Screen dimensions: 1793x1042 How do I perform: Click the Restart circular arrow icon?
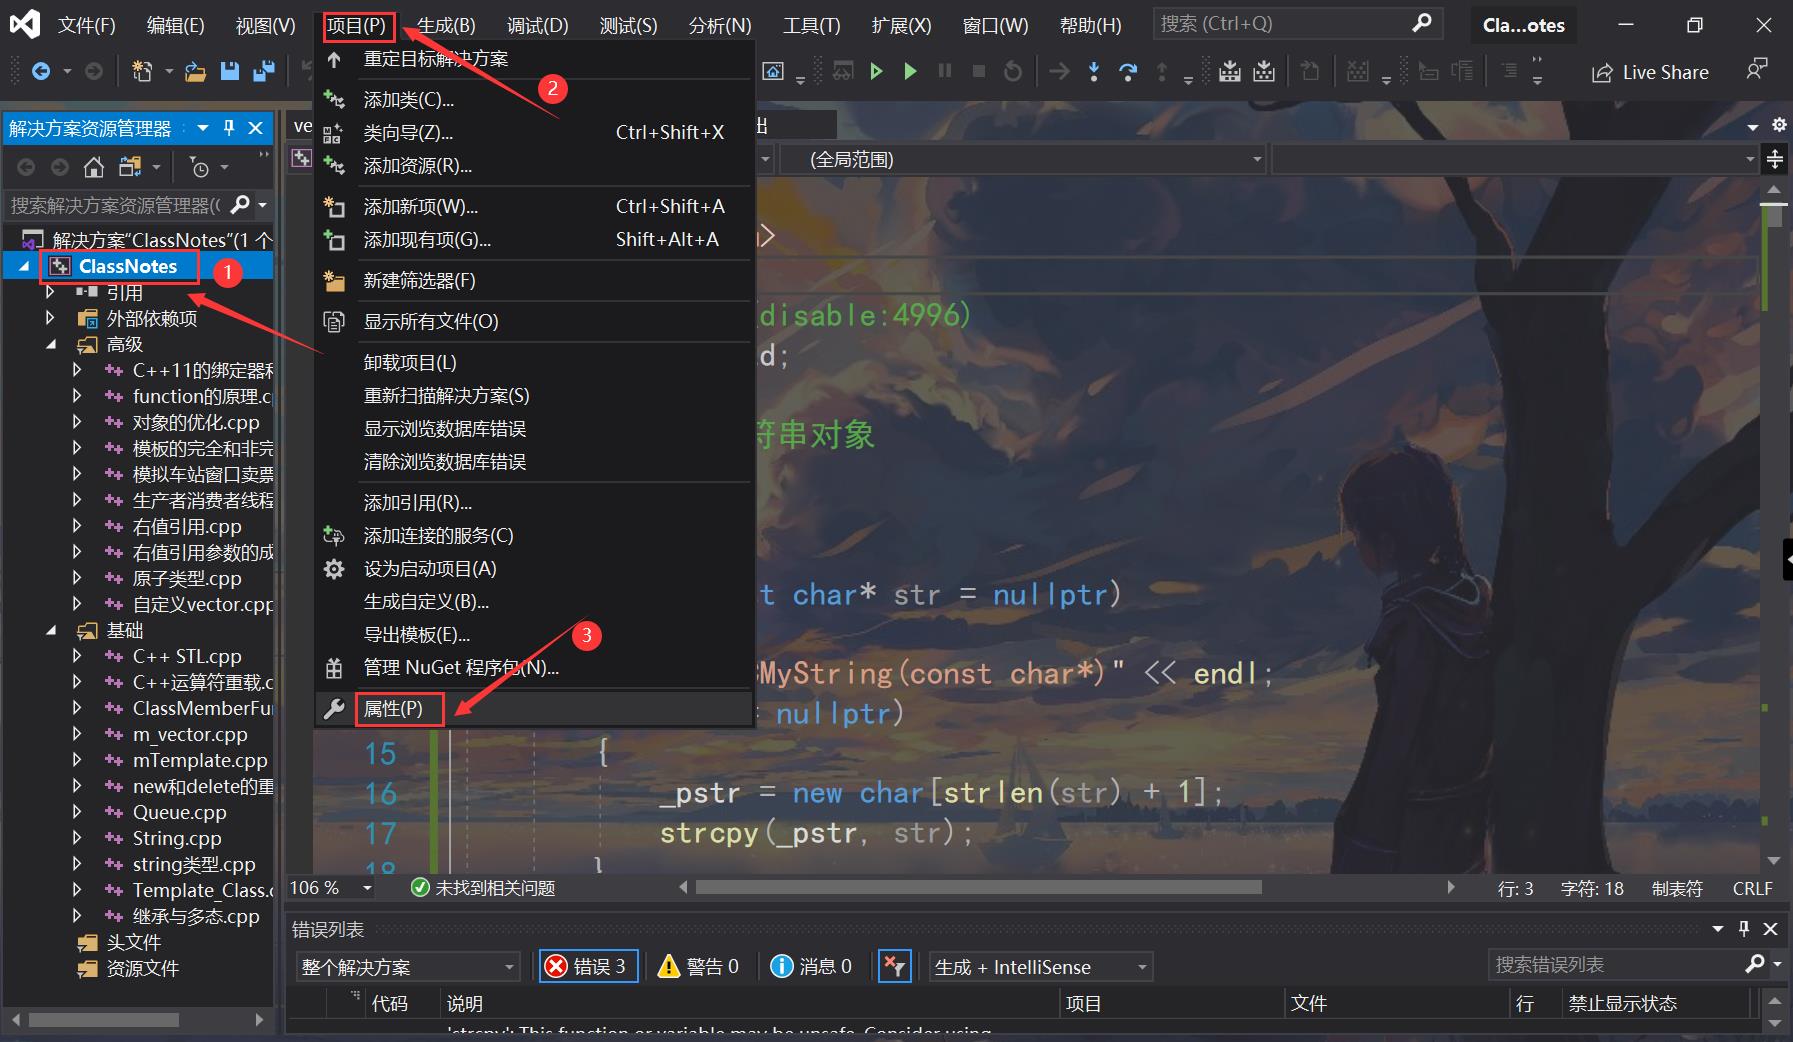click(x=1013, y=71)
